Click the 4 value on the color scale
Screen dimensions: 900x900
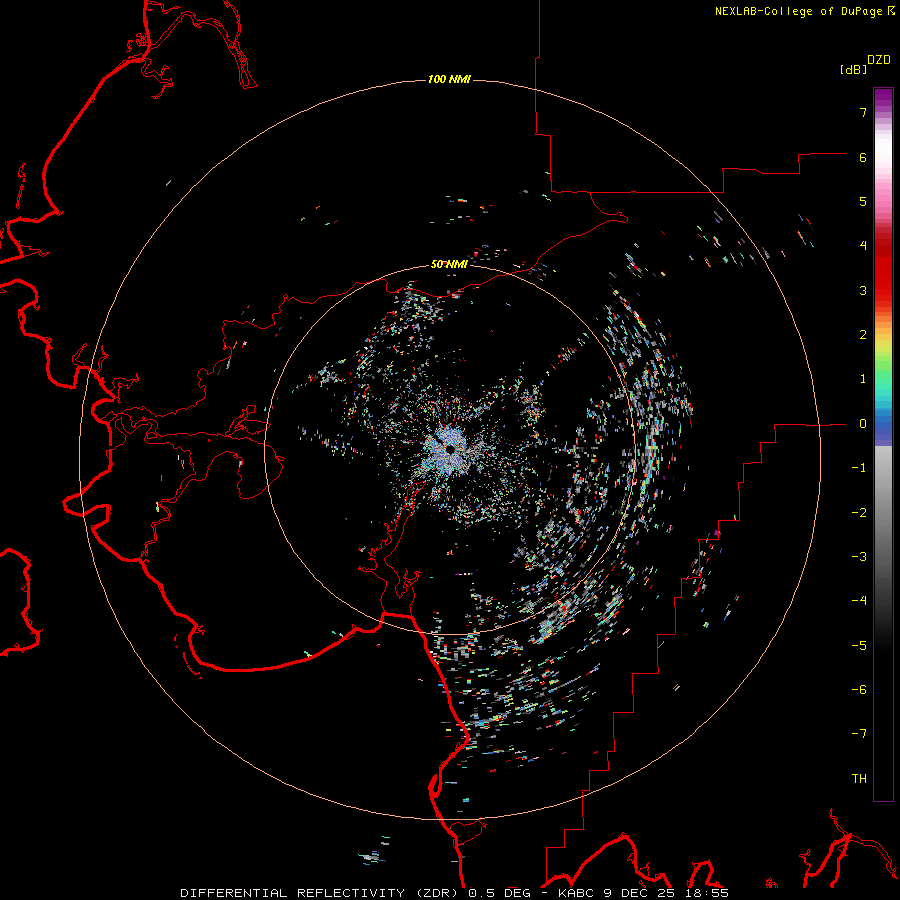863,246
